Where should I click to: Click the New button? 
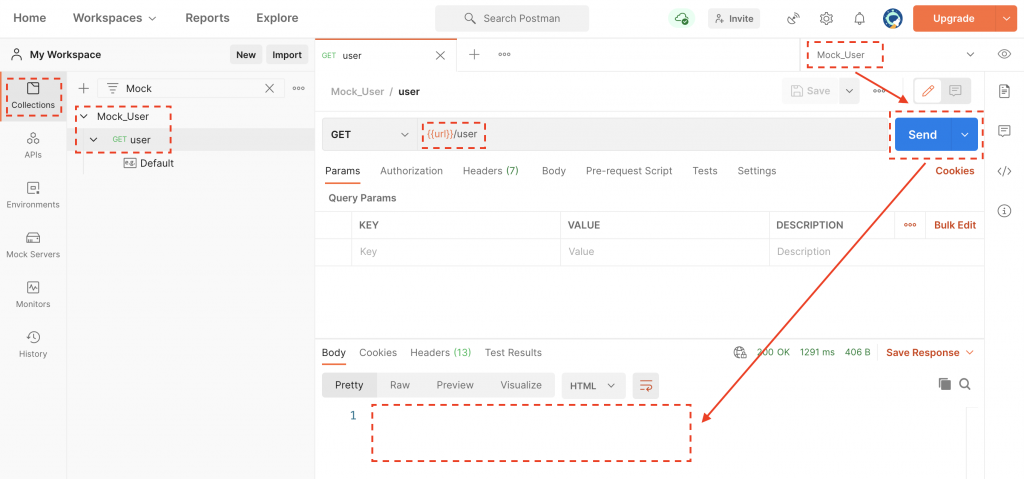click(246, 55)
